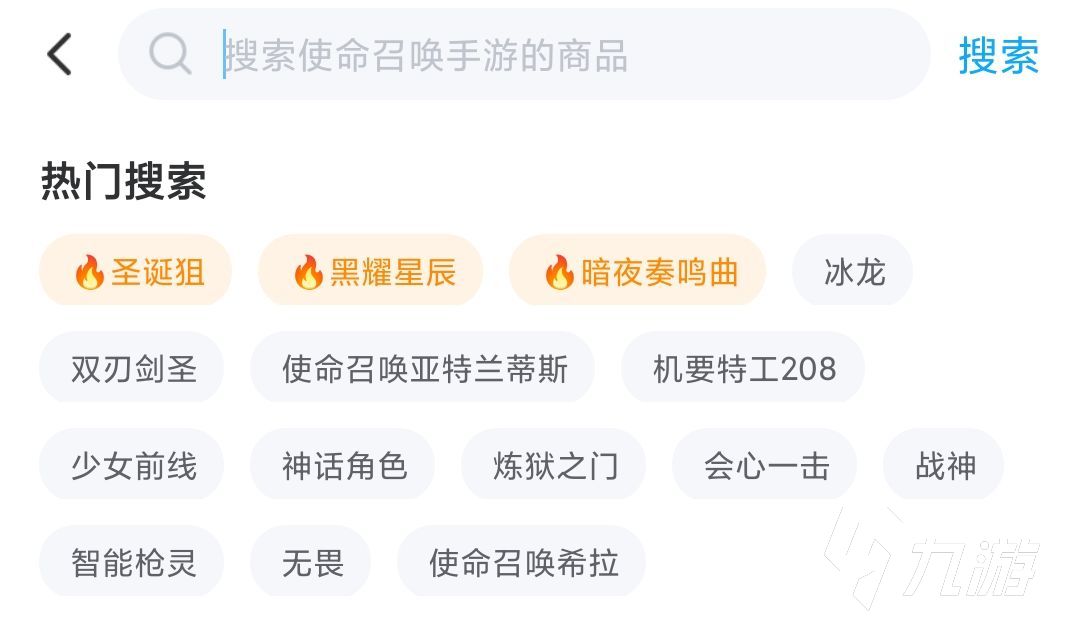Tap the back arrow icon
1080x641 pixels.
click(x=60, y=54)
